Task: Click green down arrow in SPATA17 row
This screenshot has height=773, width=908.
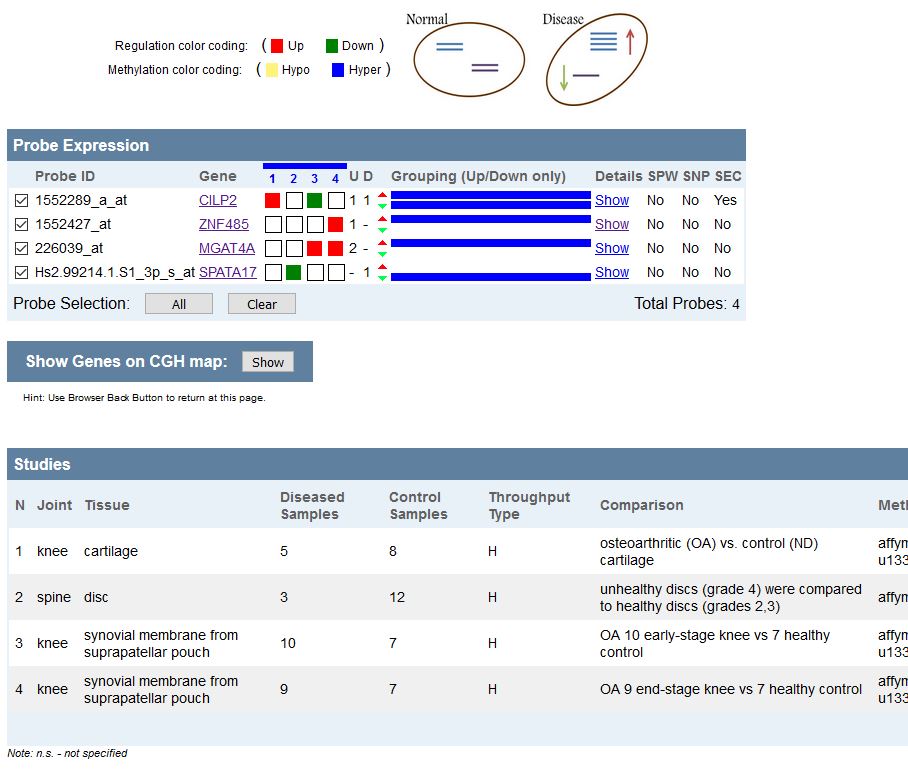Action: pos(382,278)
